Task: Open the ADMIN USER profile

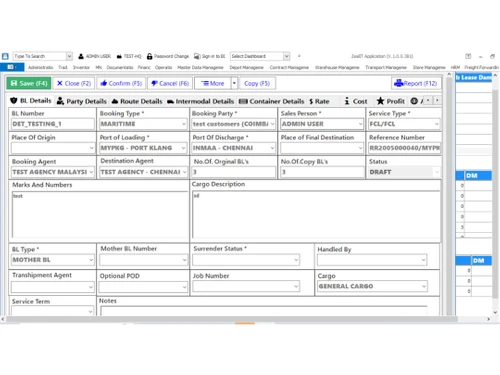Action: click(94, 56)
